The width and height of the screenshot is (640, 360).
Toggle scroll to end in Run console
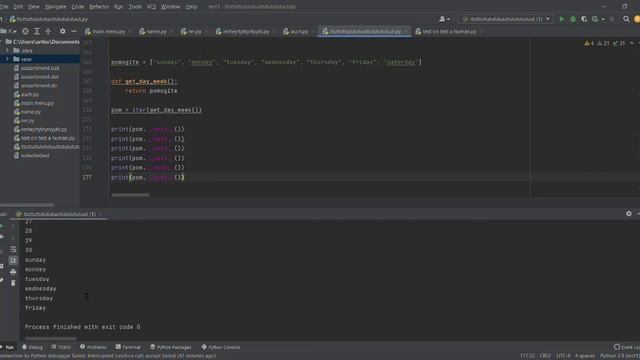click(x=13, y=260)
